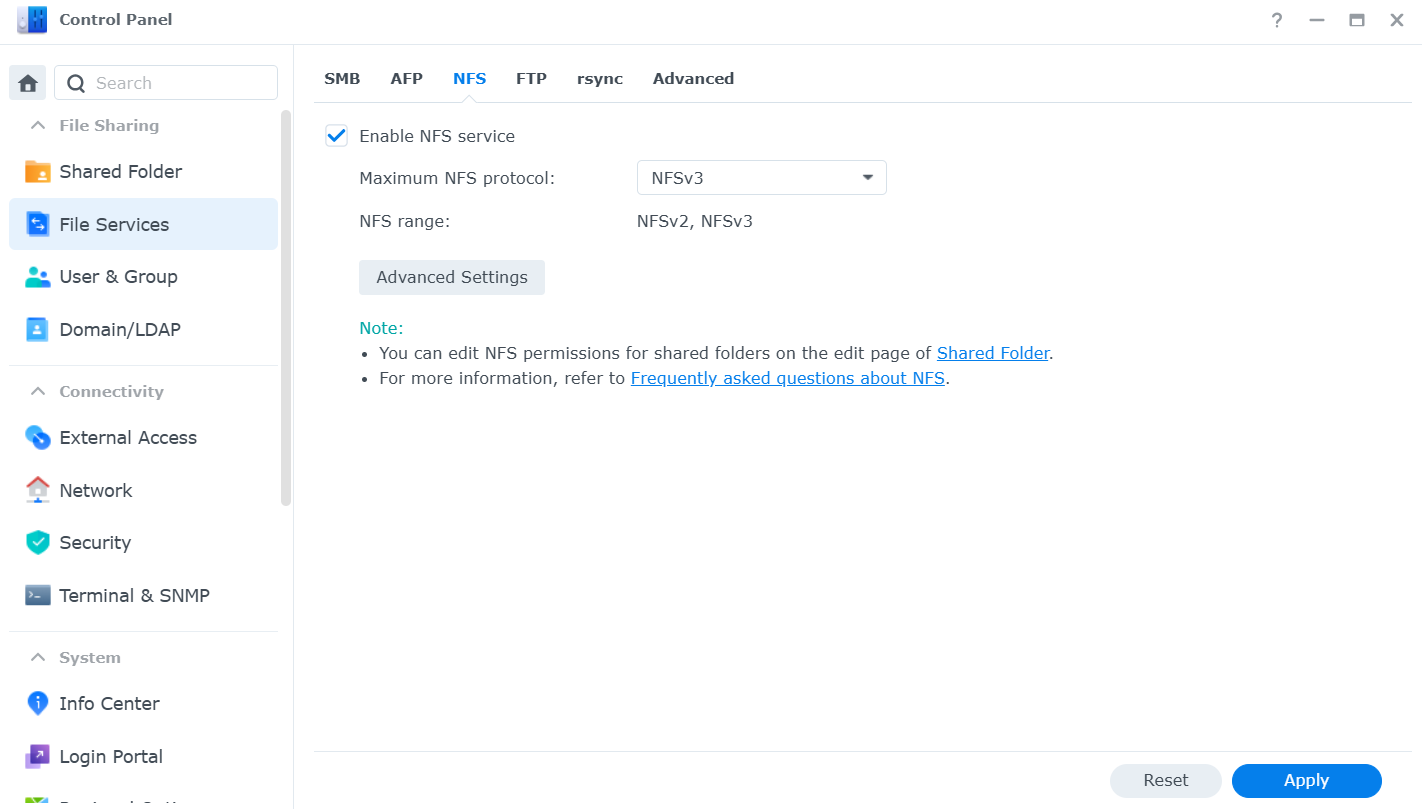1422x809 pixels.
Task: Click the help question mark icon
Action: (x=1277, y=20)
